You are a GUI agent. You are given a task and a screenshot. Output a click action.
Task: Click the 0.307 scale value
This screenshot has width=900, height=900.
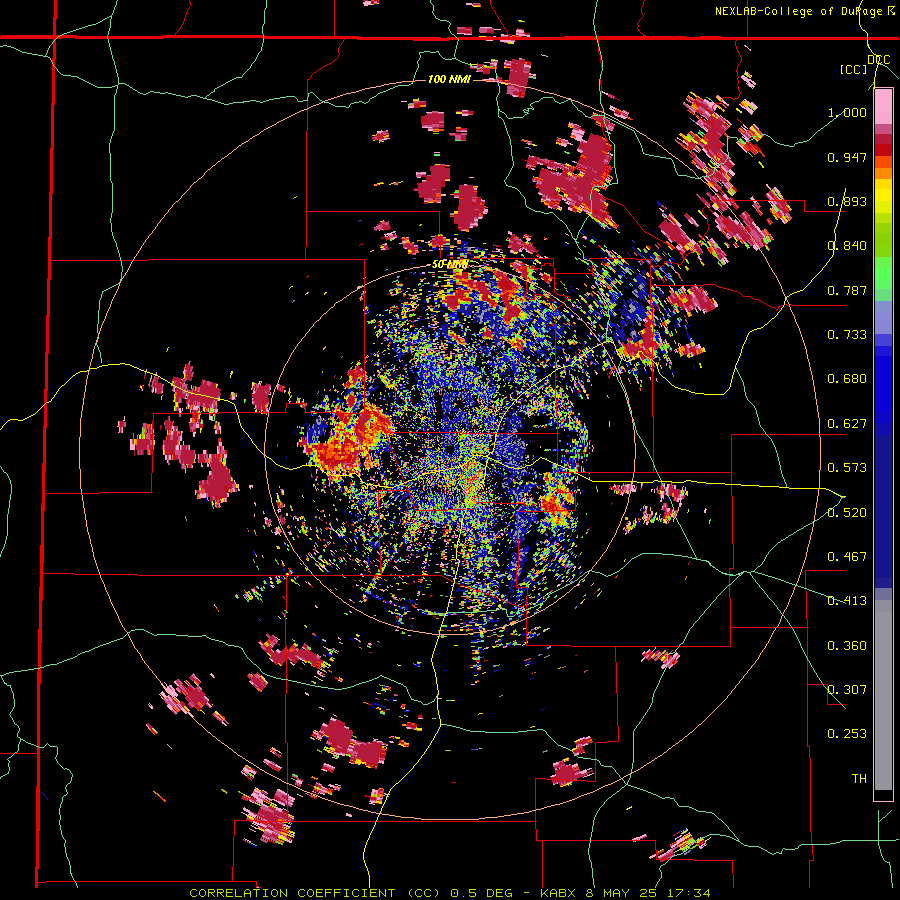[x=847, y=690]
